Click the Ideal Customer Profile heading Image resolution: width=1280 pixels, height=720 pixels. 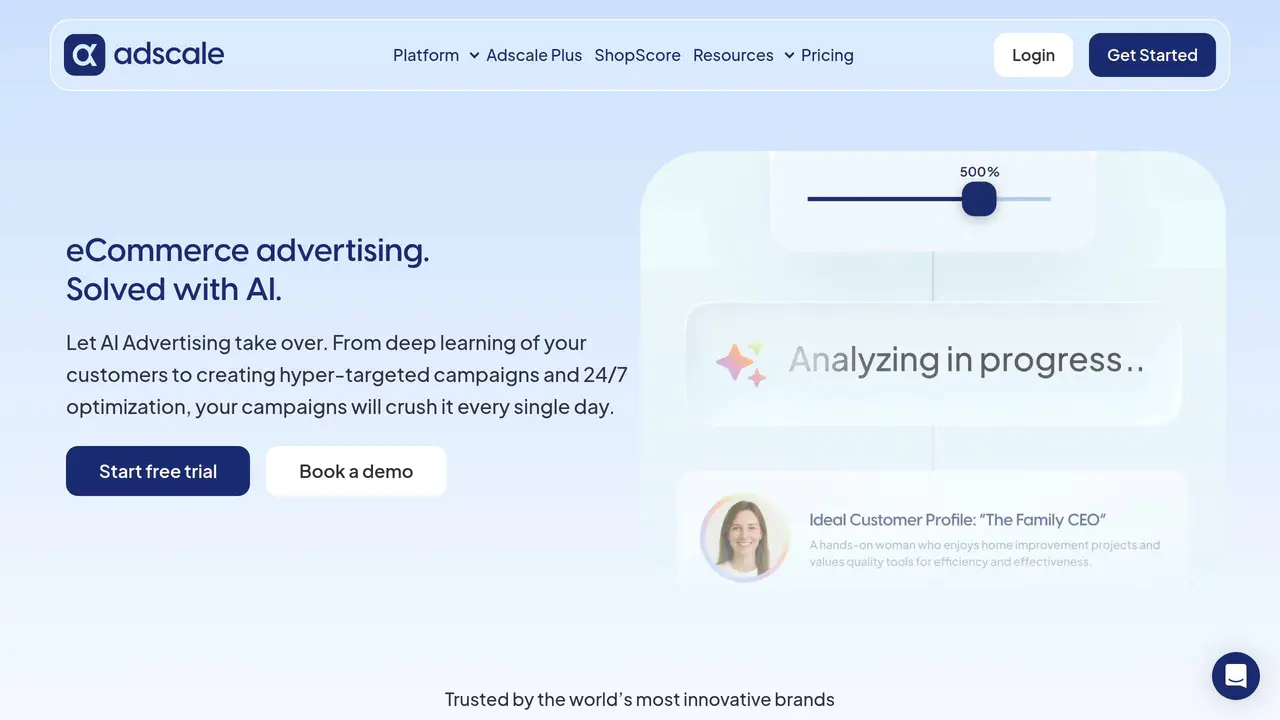pyautogui.click(x=957, y=519)
